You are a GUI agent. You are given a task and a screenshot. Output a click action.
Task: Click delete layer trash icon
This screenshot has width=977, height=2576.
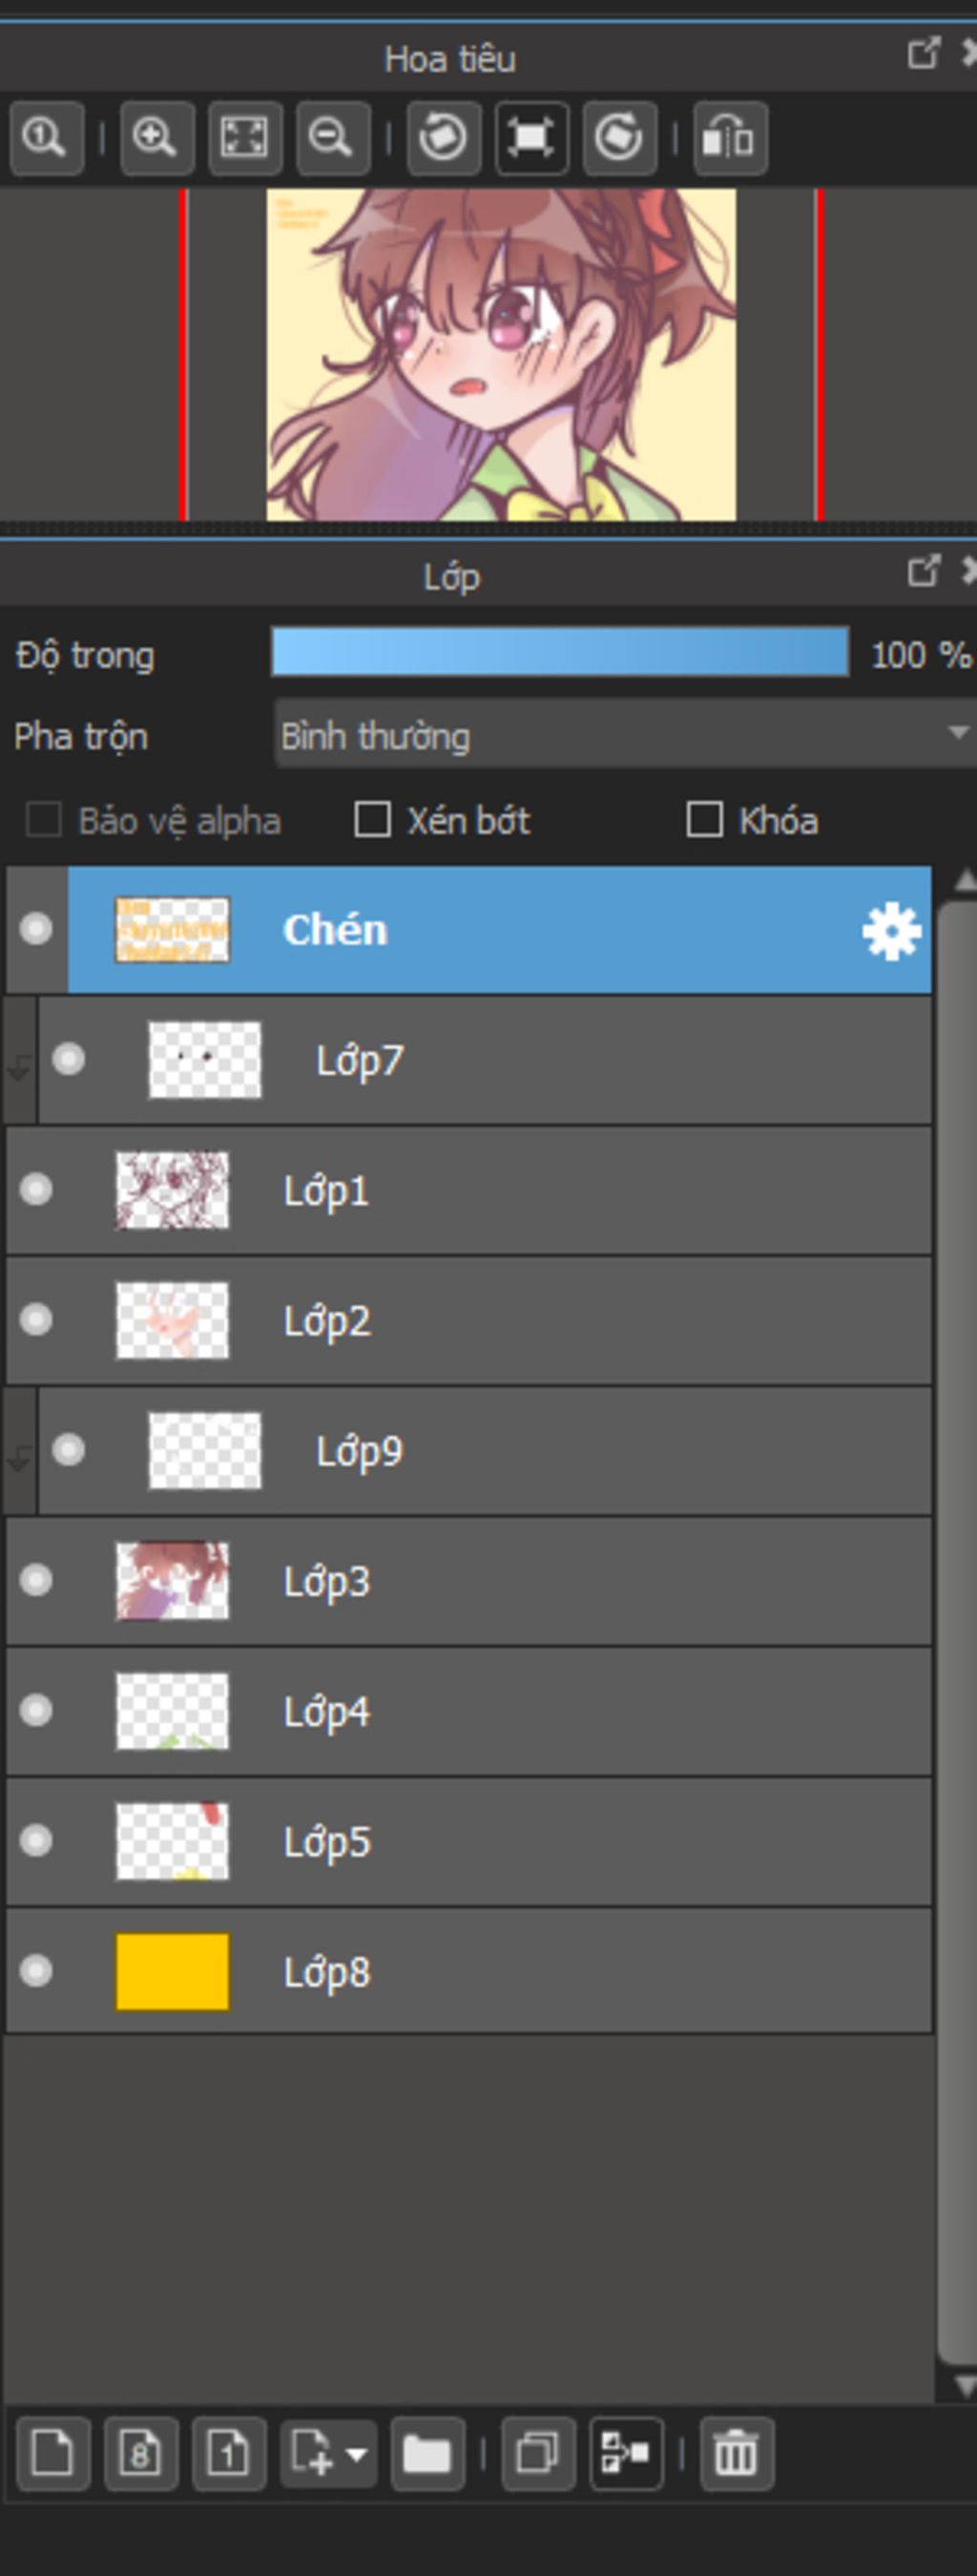tap(736, 2453)
